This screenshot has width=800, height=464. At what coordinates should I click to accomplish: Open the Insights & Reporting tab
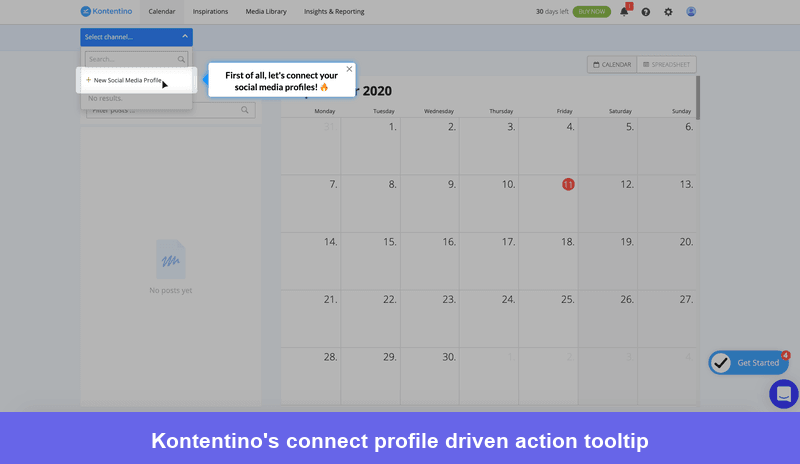click(334, 12)
